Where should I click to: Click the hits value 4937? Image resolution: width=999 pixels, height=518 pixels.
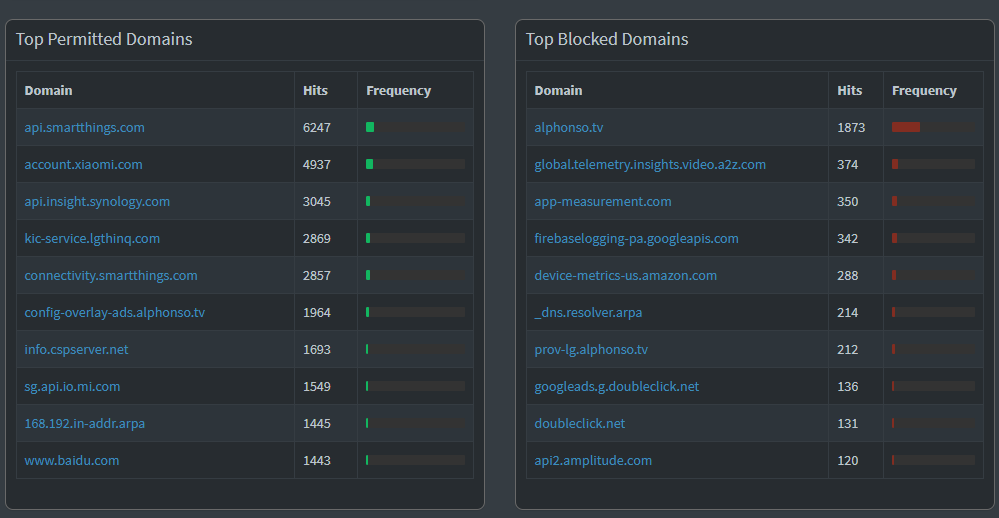point(317,164)
